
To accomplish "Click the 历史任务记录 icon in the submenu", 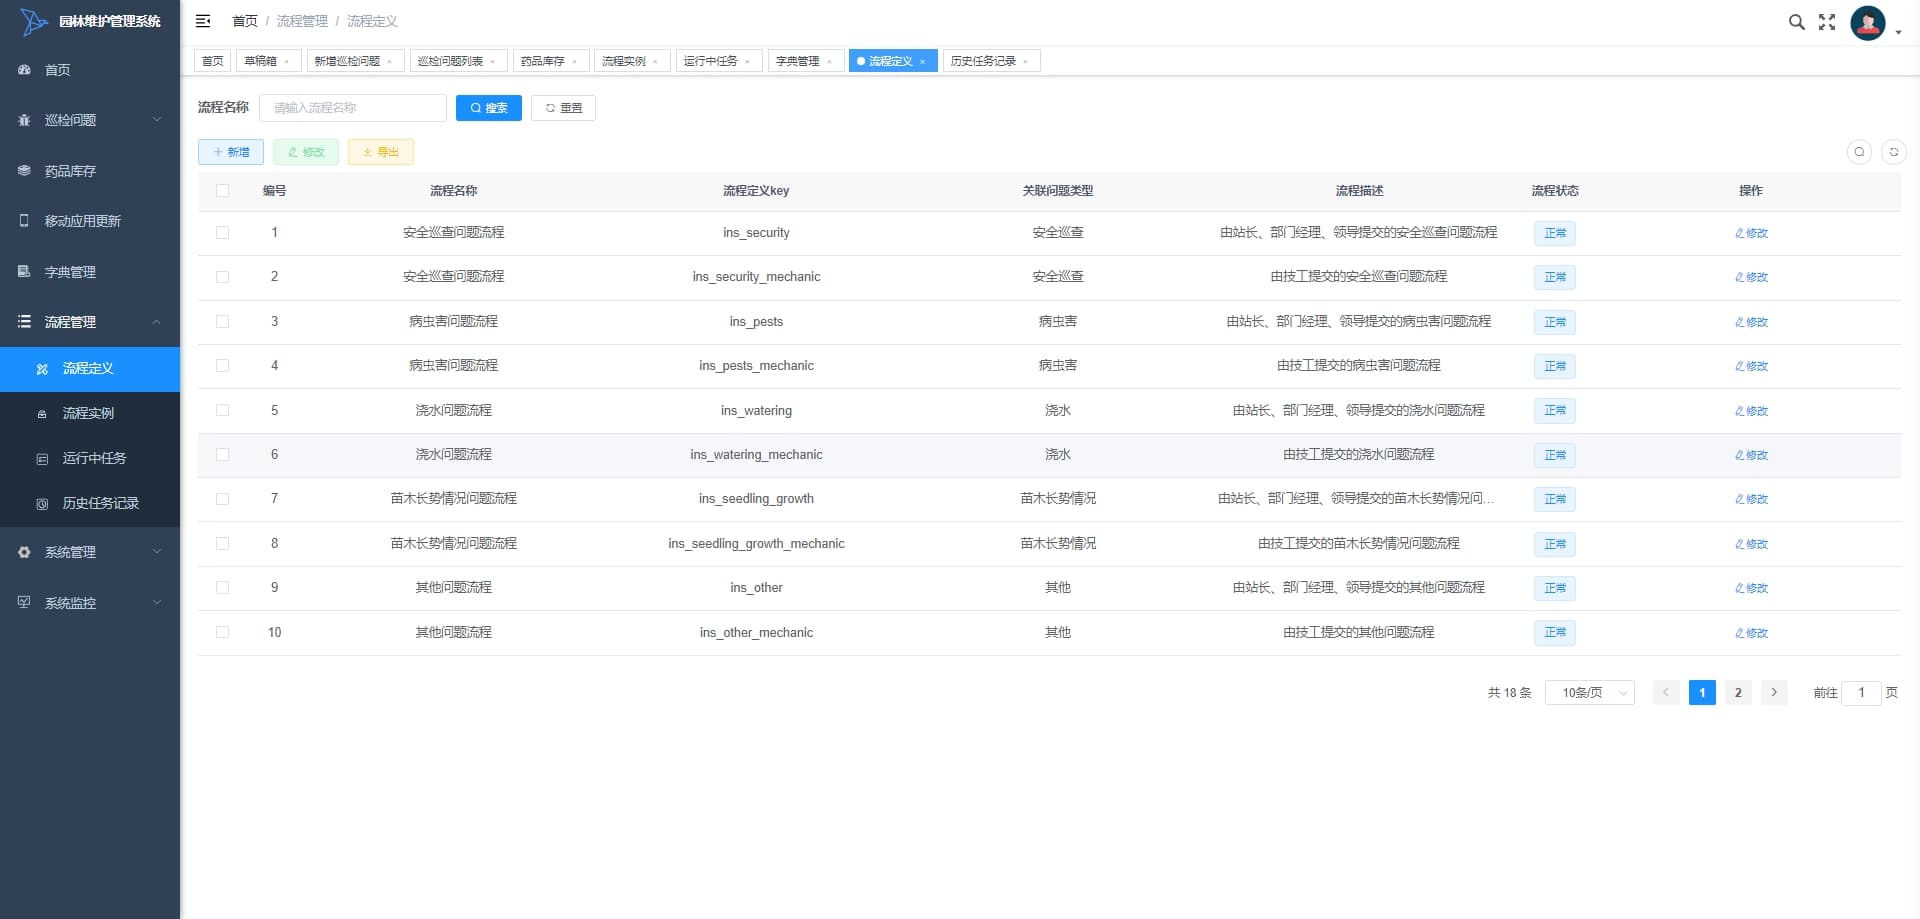I will pos(42,504).
